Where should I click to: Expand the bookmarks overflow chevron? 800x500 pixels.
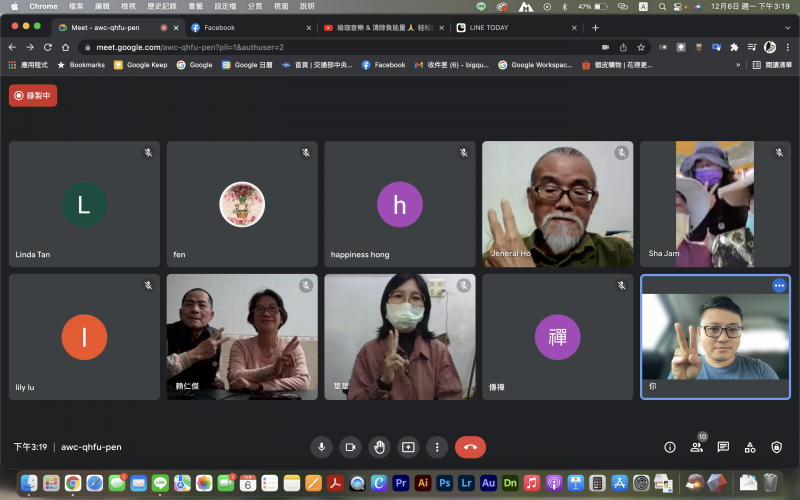739,65
